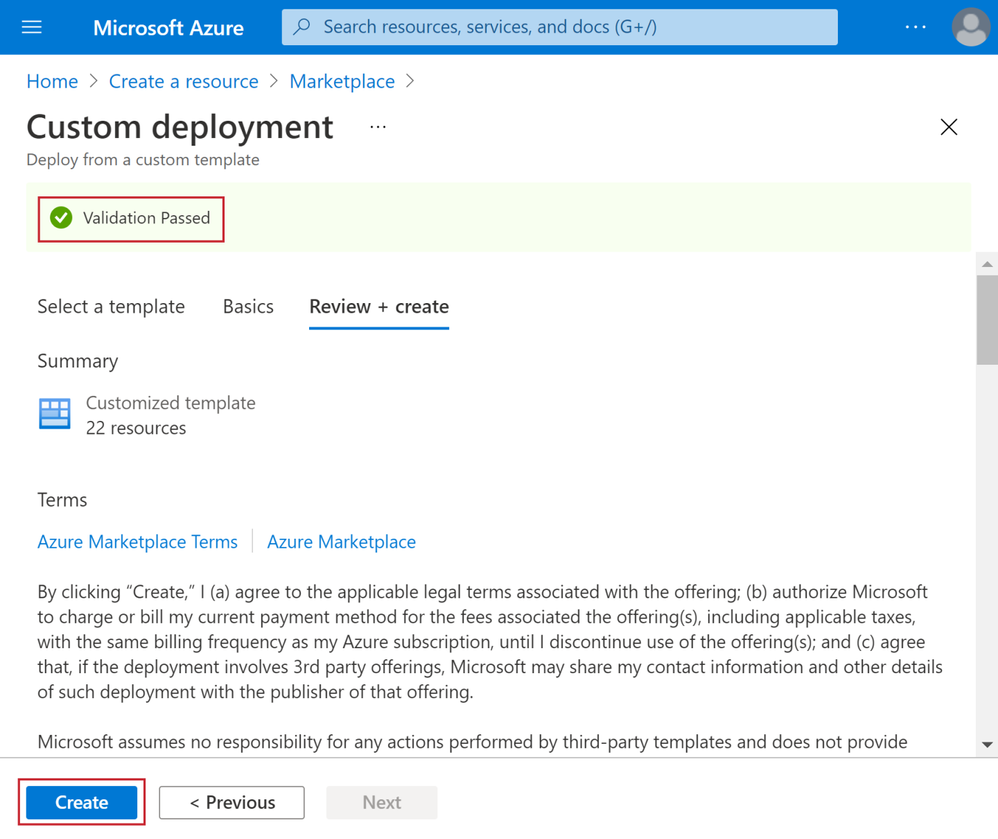
Task: Focus the search resources input field
Action: pyautogui.click(x=570, y=27)
